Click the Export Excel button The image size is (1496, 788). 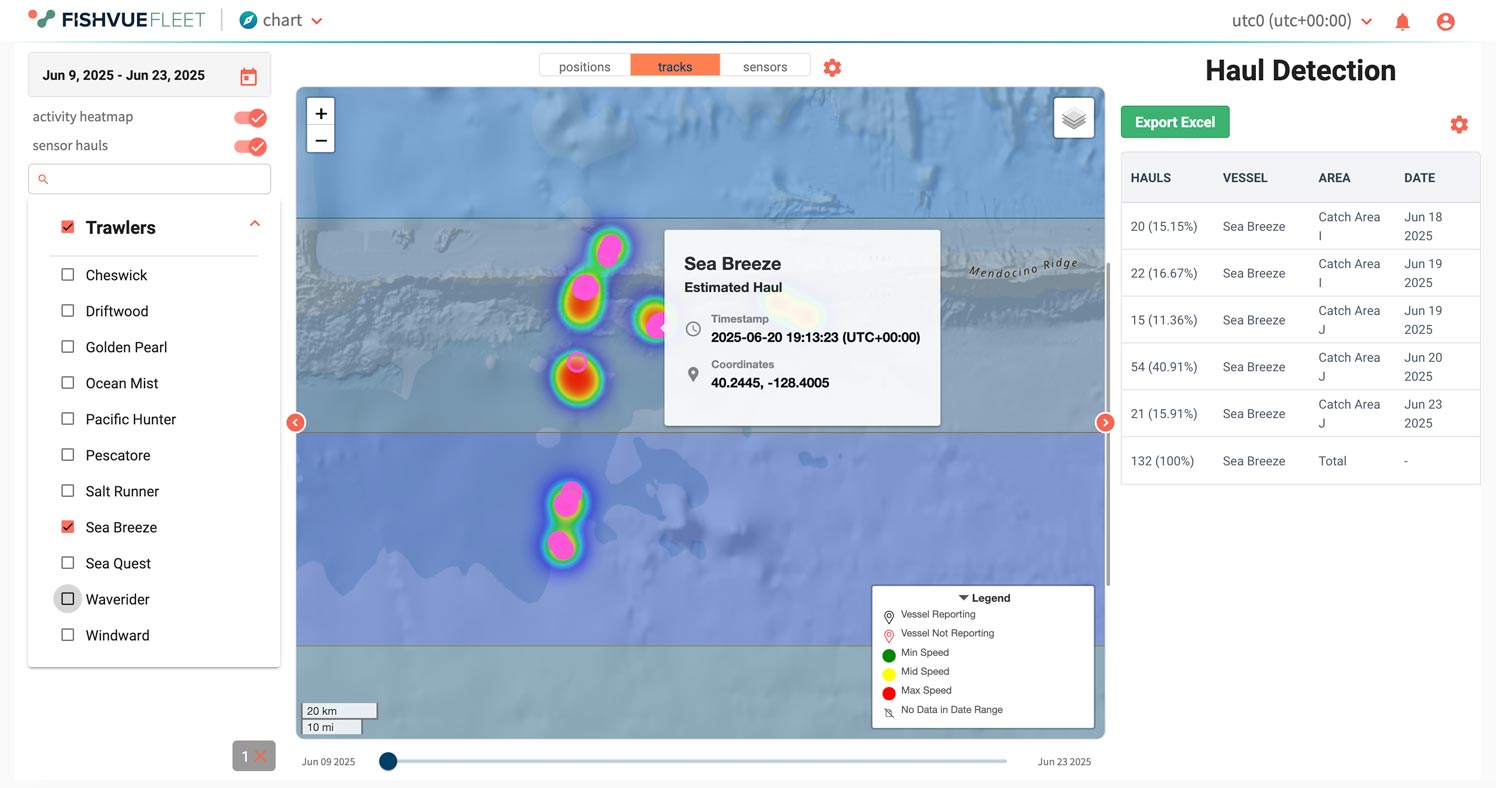(x=1175, y=122)
